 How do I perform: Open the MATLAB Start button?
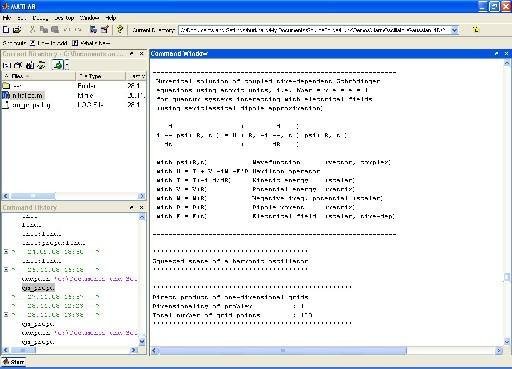tap(13, 362)
